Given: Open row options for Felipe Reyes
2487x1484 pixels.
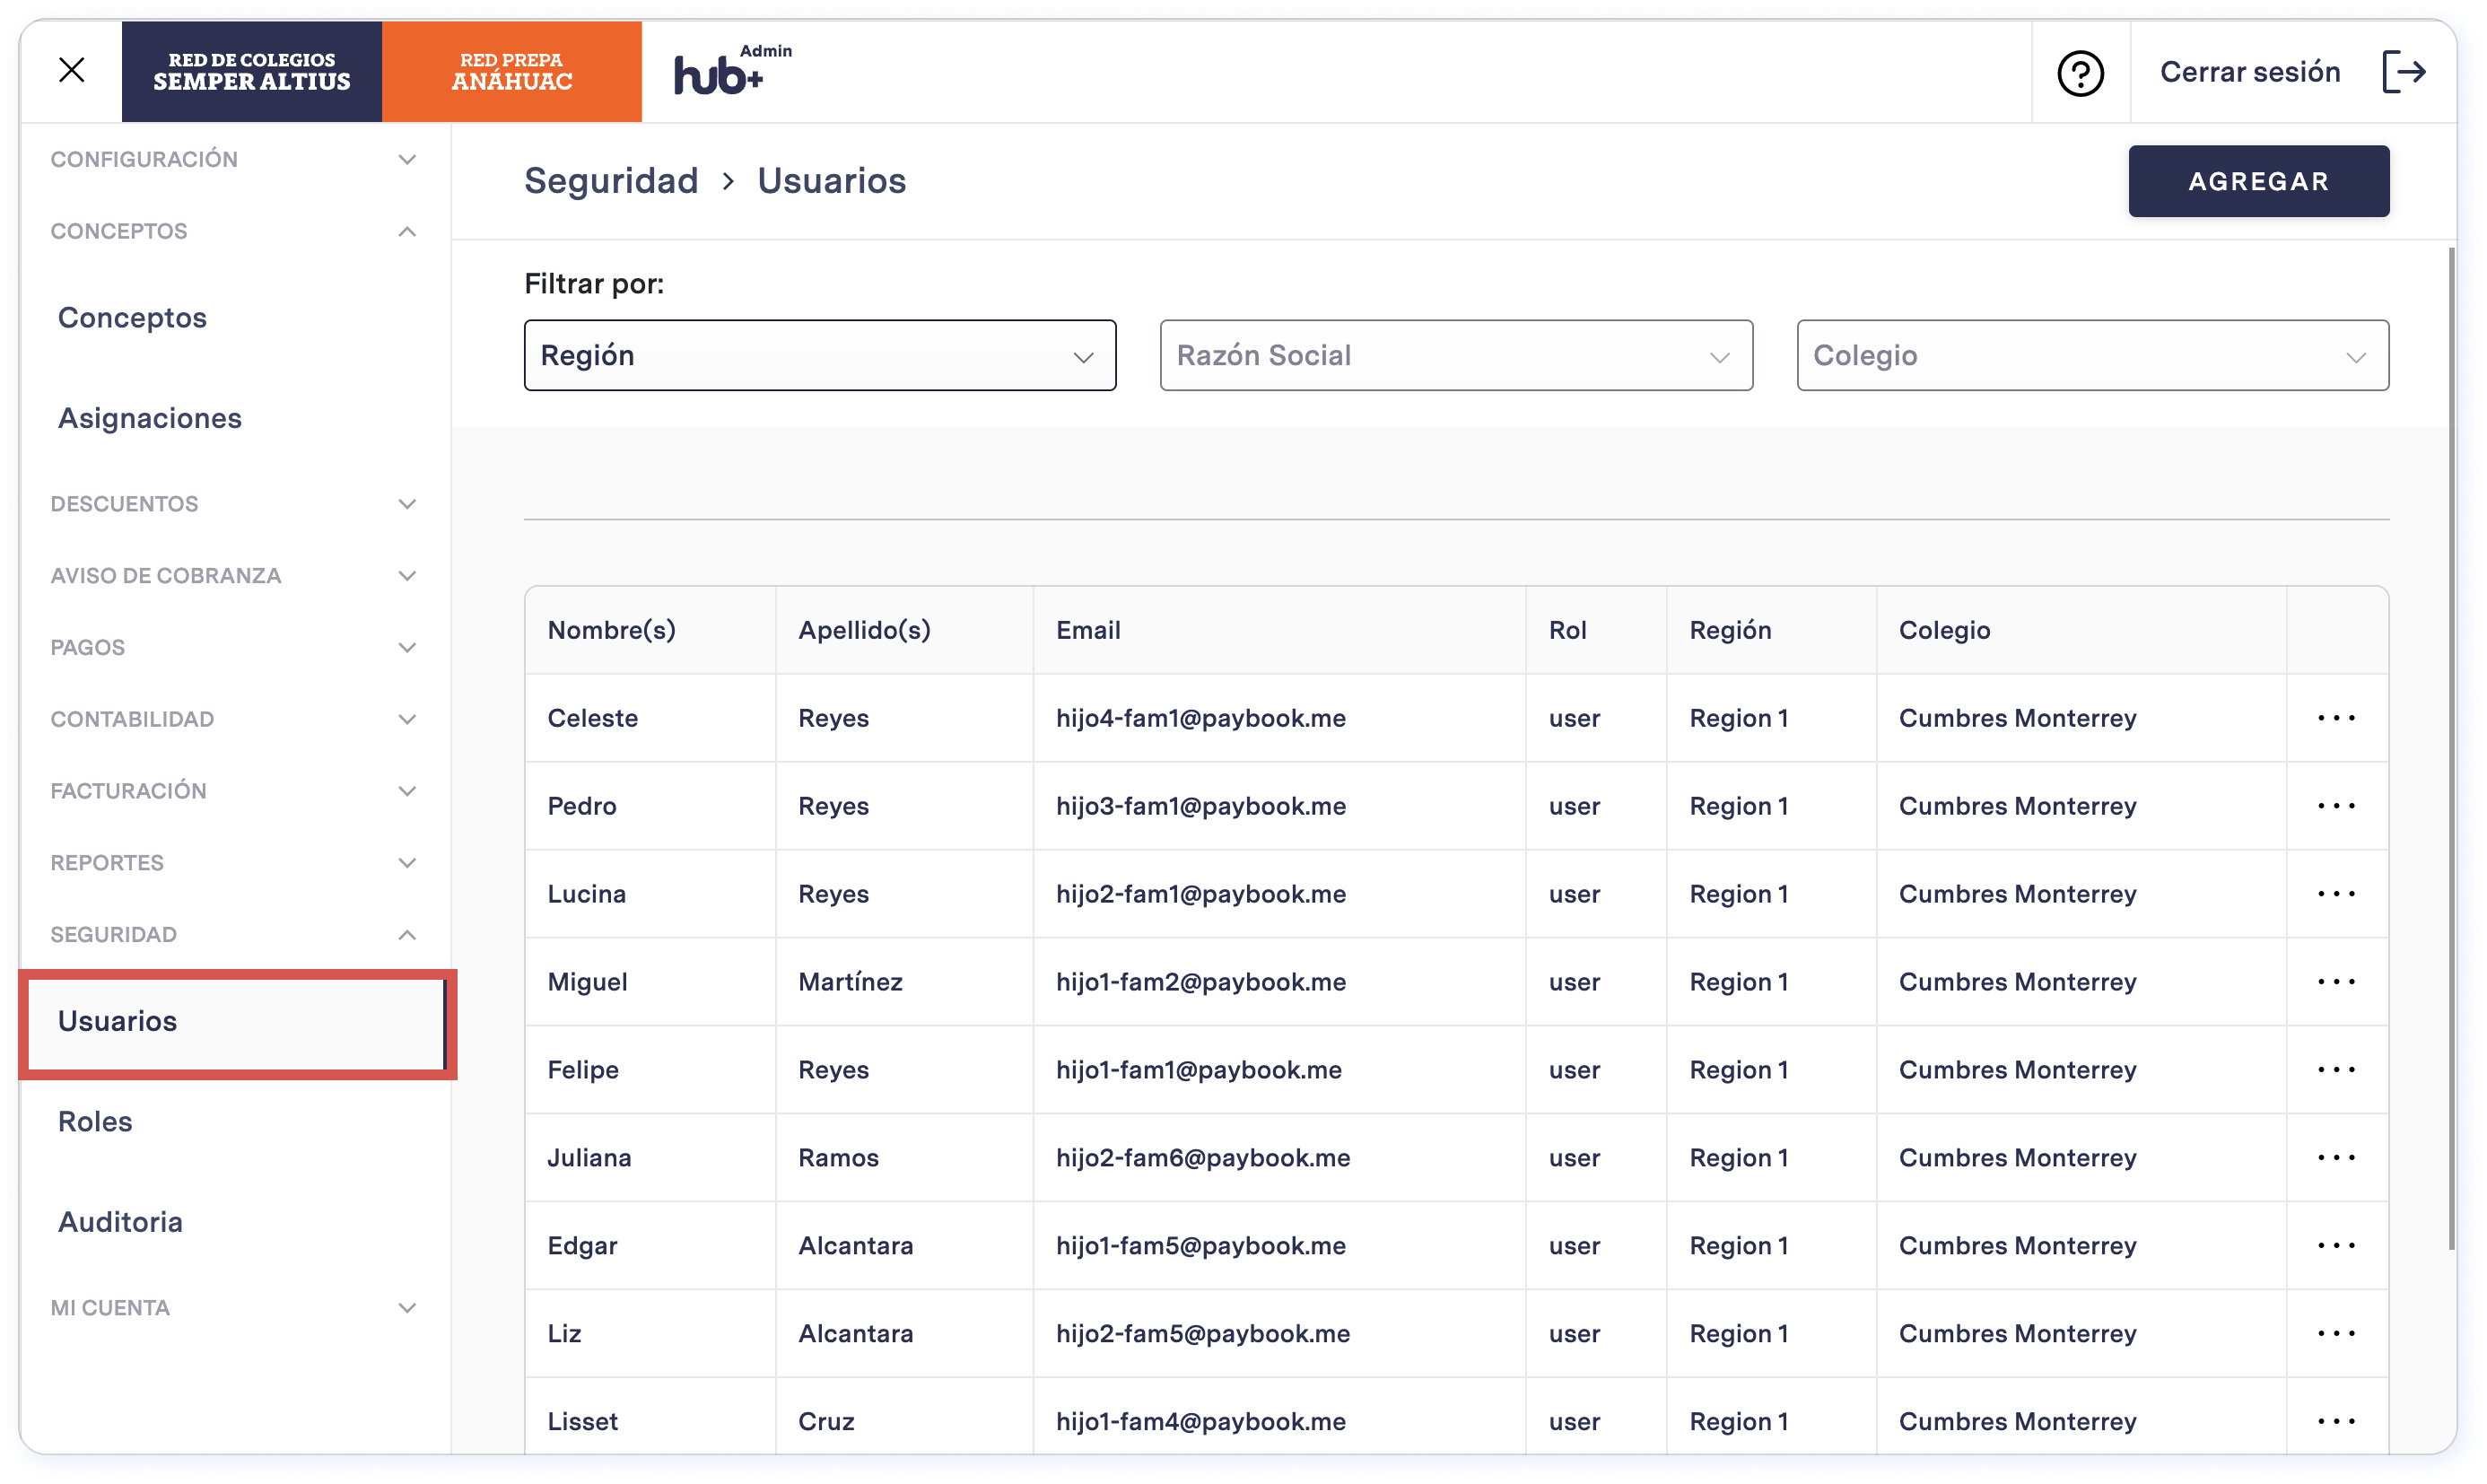Looking at the screenshot, I should tap(2336, 1070).
